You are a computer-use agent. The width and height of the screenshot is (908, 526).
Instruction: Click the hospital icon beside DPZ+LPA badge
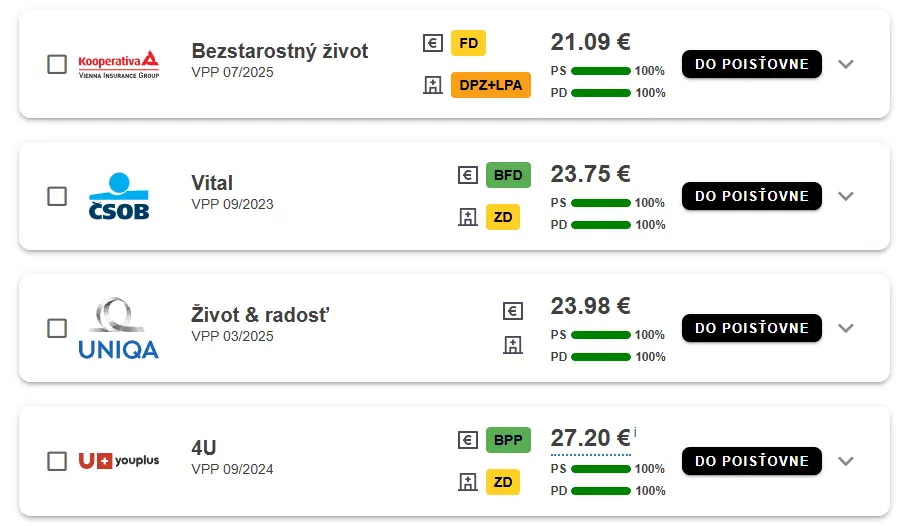pos(433,85)
